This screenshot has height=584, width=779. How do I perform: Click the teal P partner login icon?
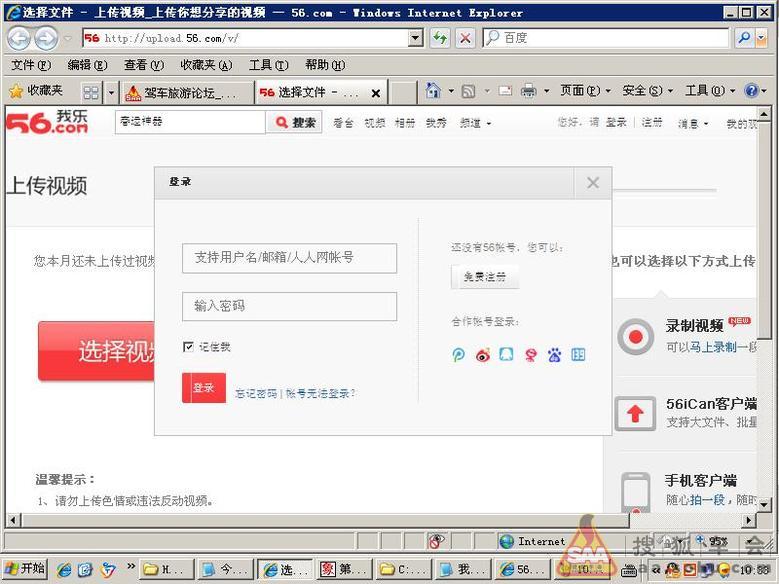459,355
